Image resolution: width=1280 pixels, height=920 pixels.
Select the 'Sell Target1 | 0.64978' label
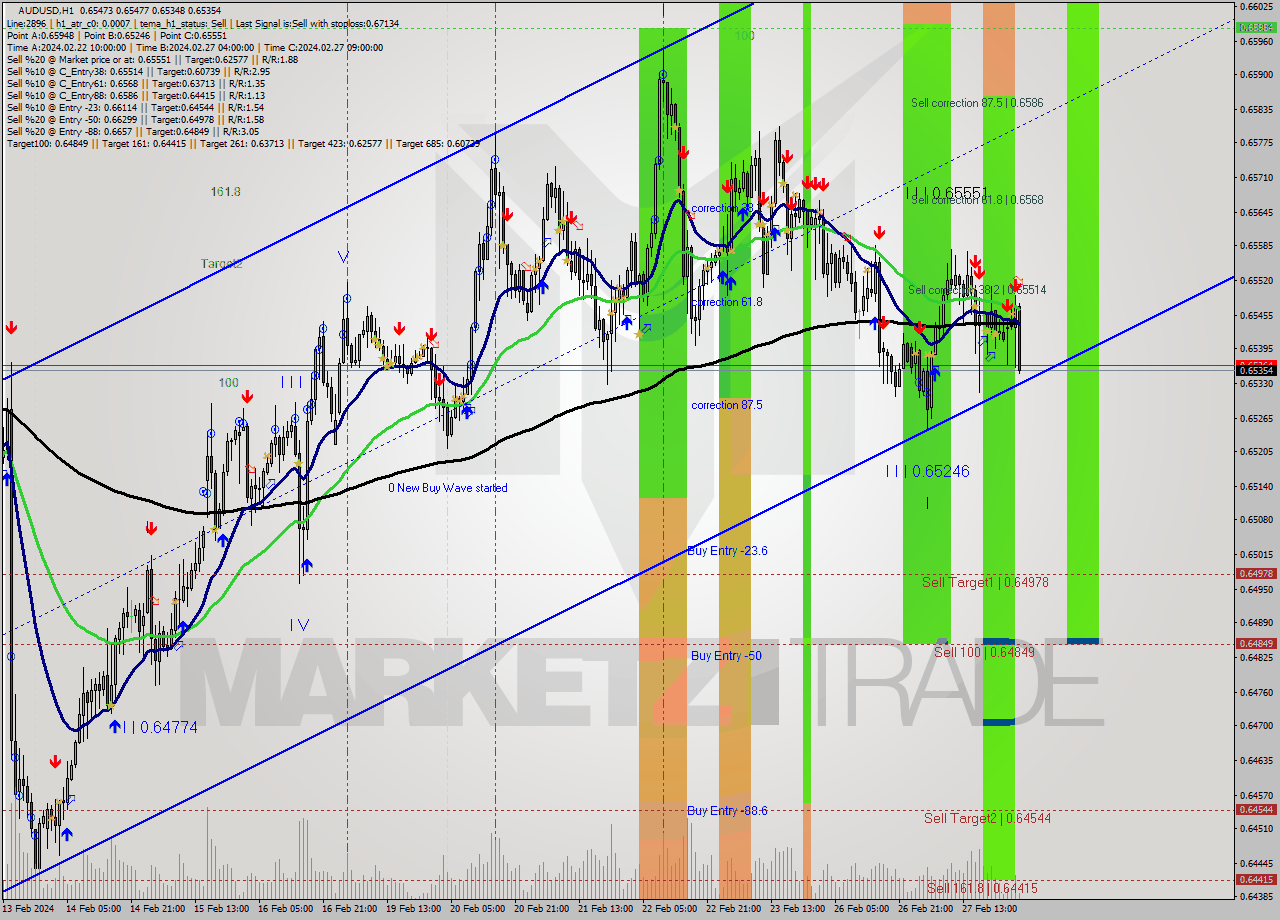pyautogui.click(x=985, y=582)
